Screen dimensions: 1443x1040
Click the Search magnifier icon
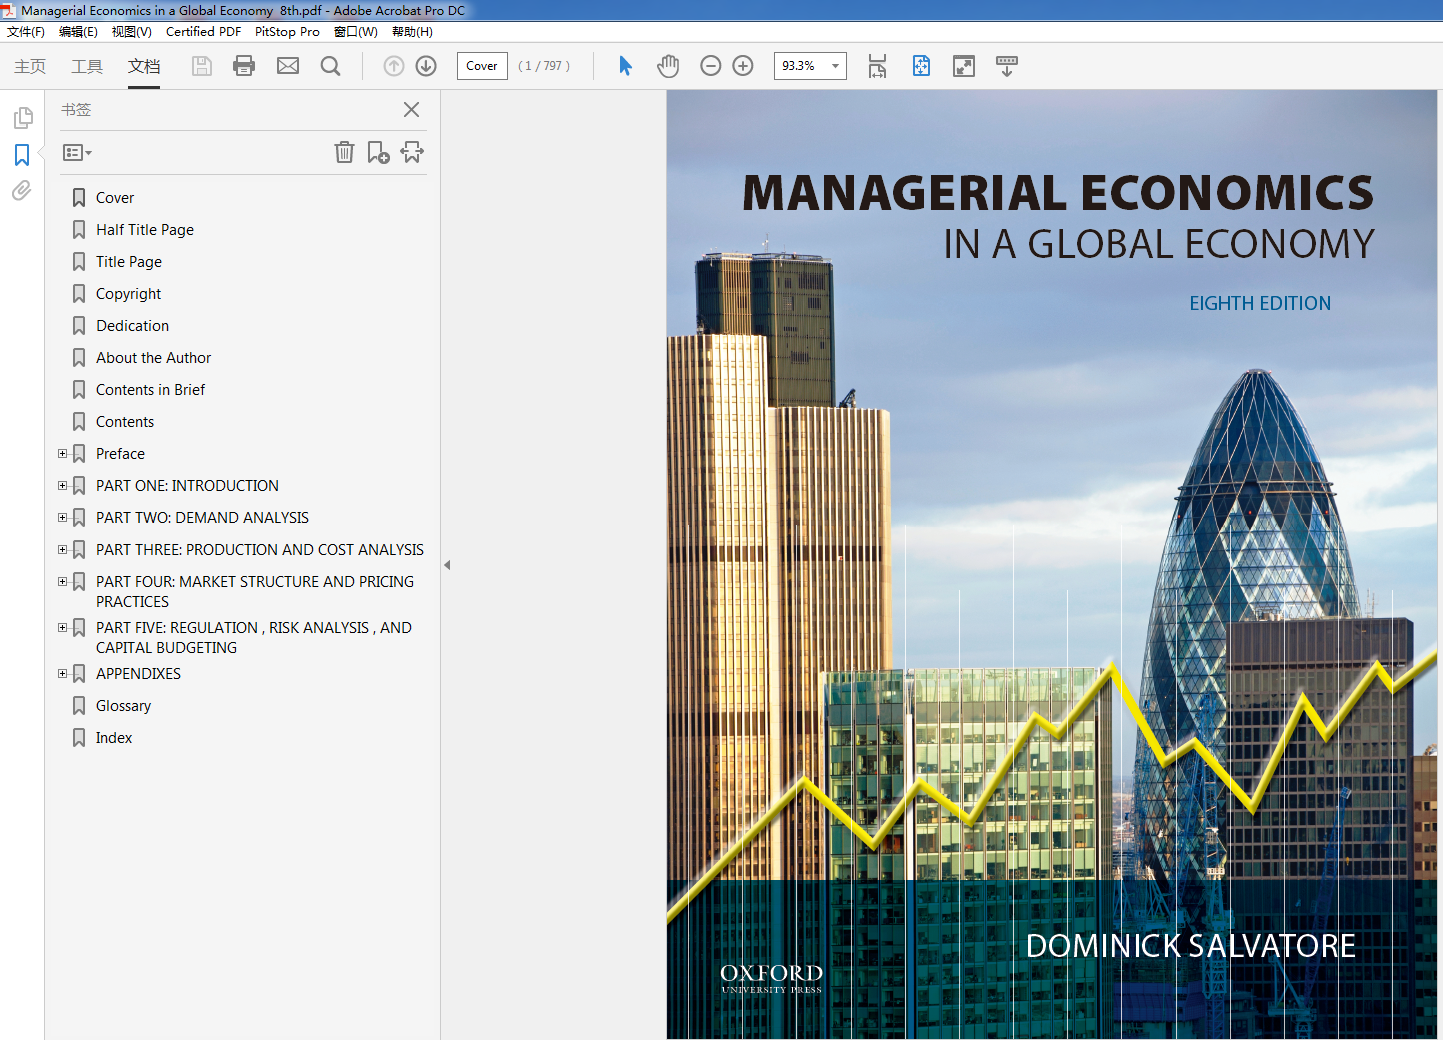[330, 66]
